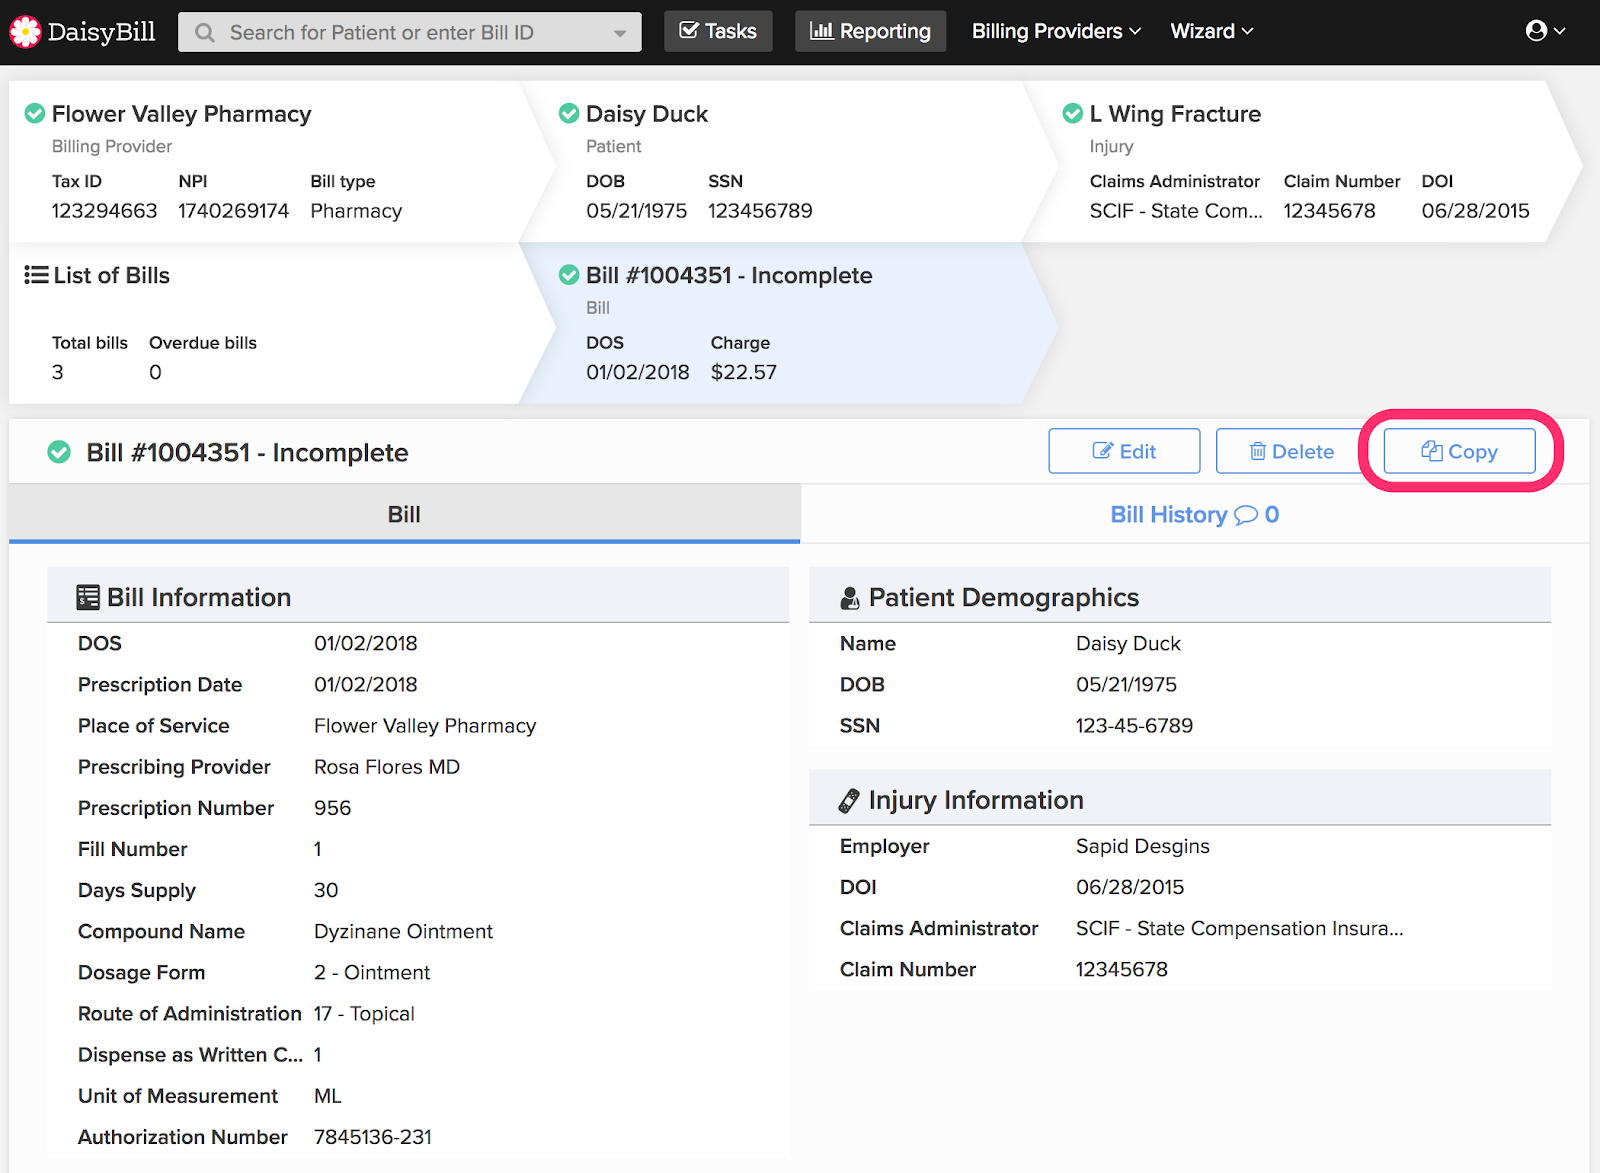1600x1173 pixels.
Task: Click the Injury Information bandage icon
Action: 849,801
